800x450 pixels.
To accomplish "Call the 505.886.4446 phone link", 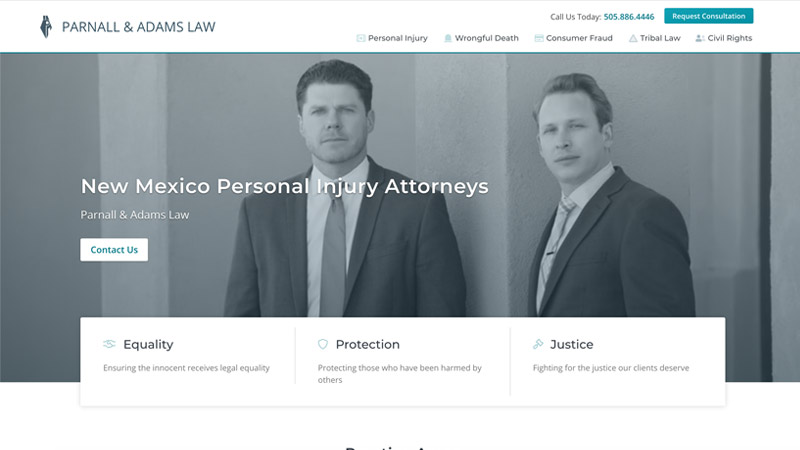I will click(629, 17).
